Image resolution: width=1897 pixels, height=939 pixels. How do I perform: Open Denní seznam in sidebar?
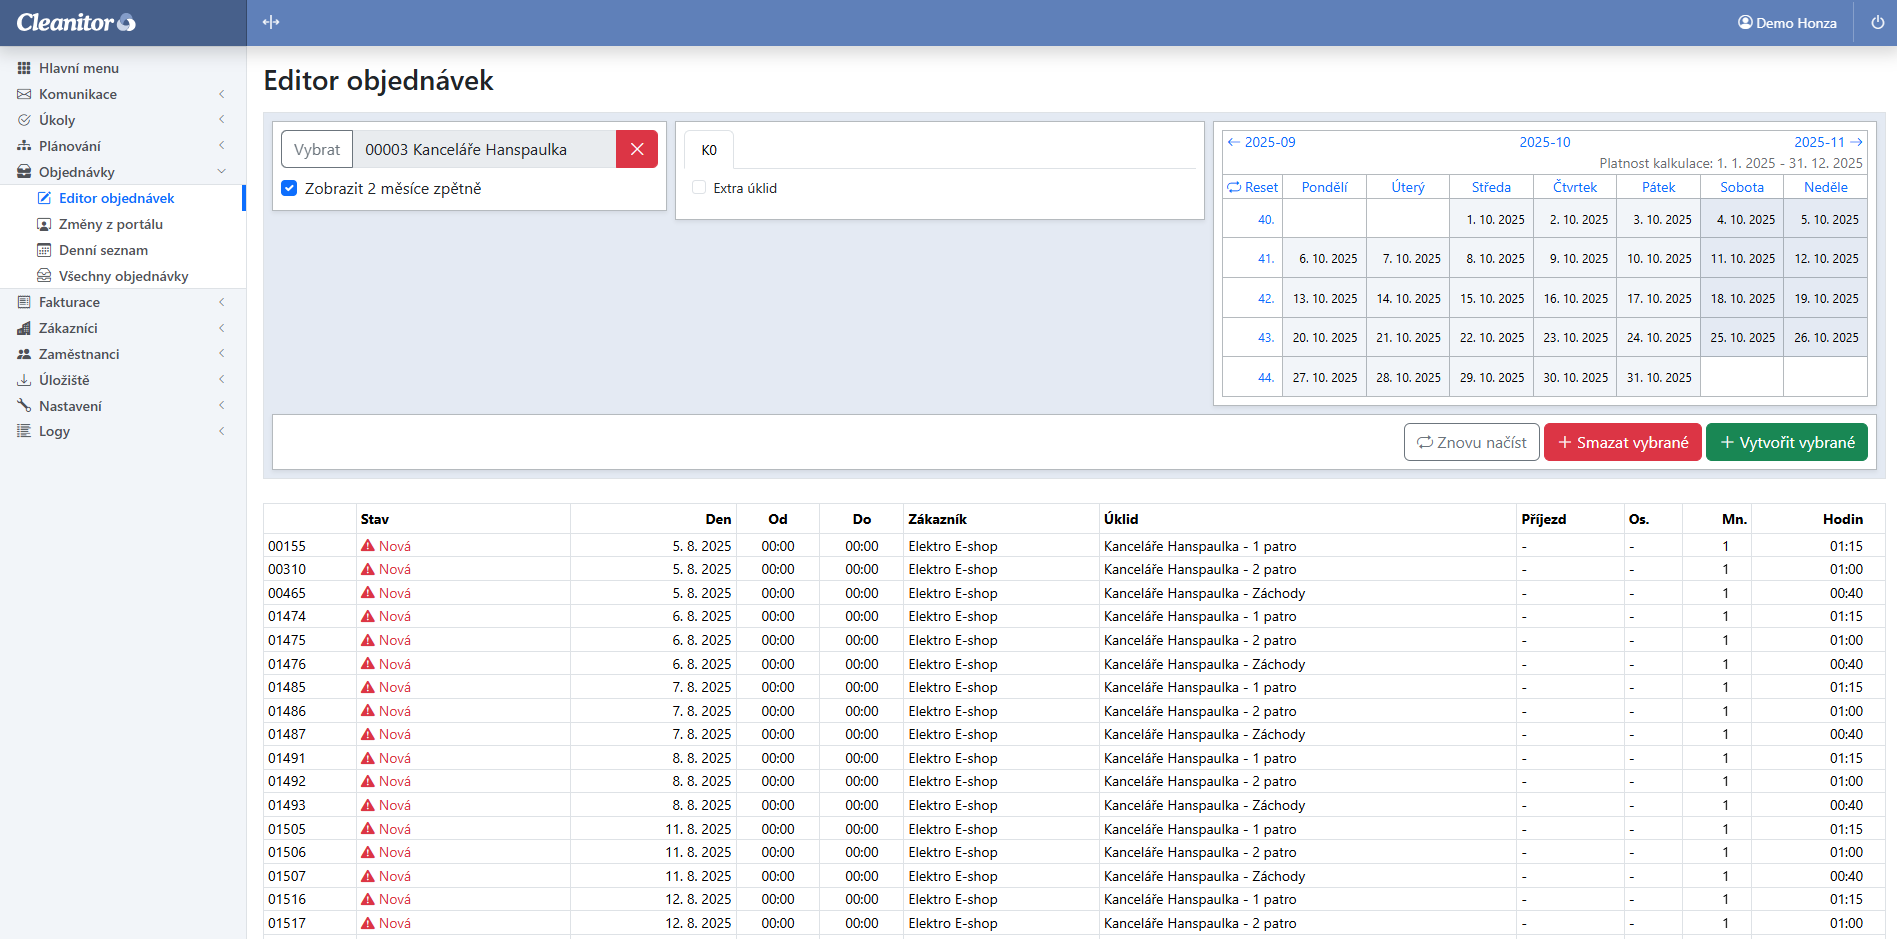click(x=103, y=250)
